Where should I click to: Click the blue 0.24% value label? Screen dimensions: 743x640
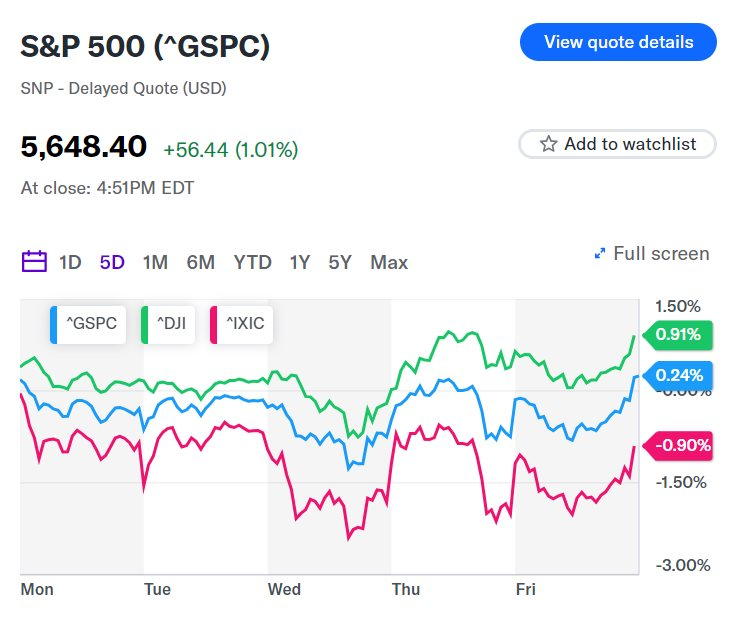(680, 376)
